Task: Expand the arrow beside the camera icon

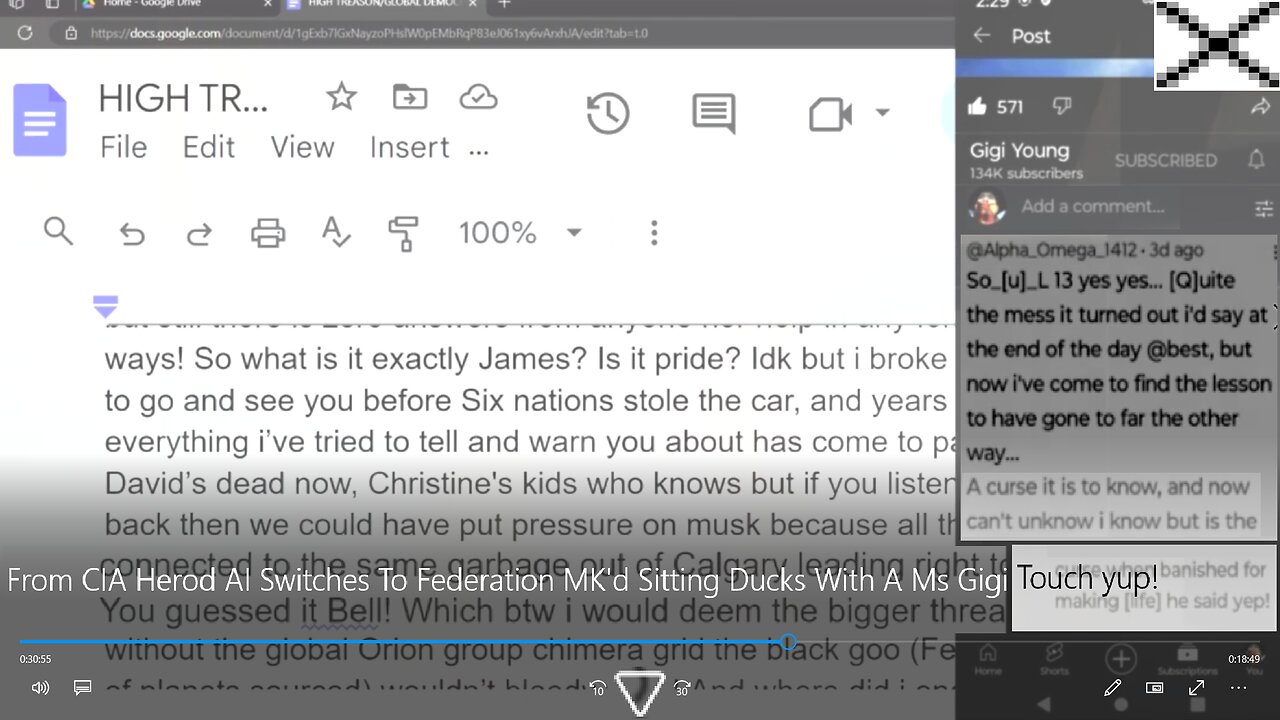Action: [x=882, y=112]
